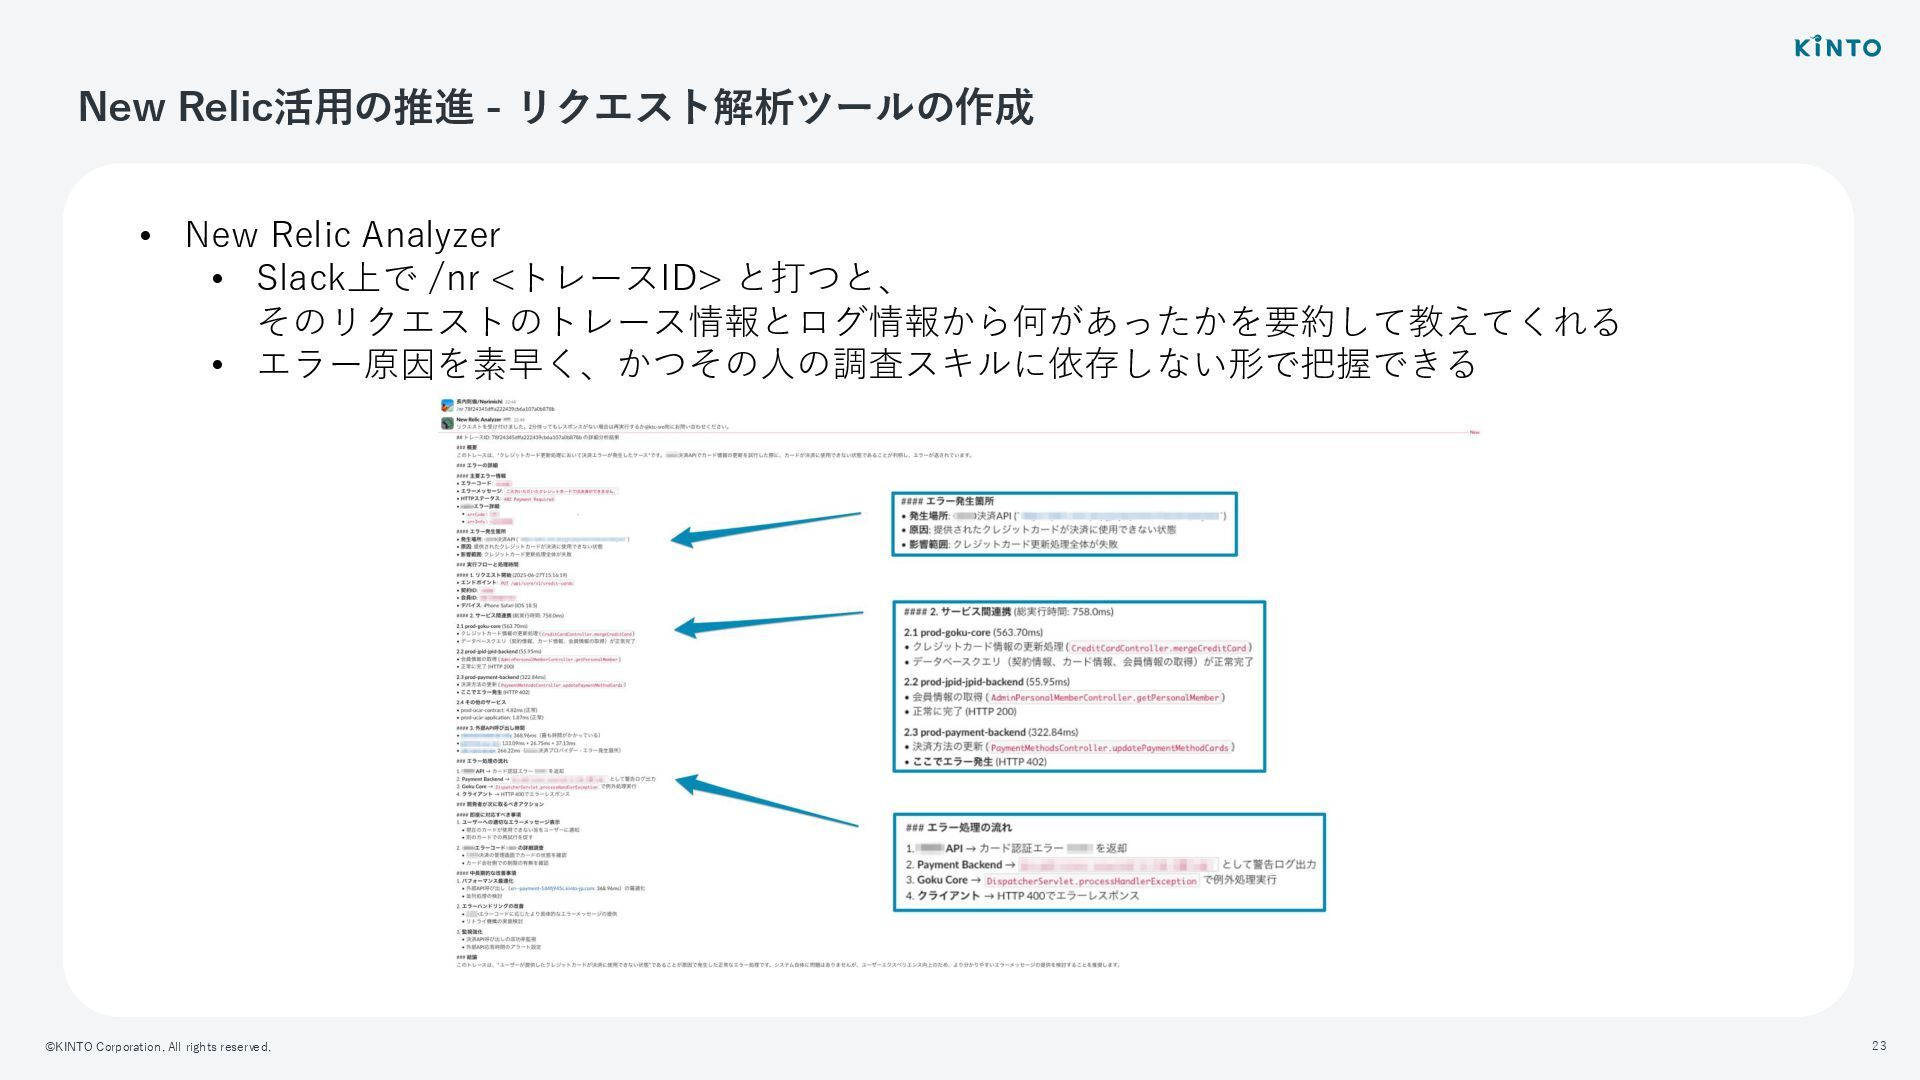This screenshot has height=1080, width=1920.
Task: Click the line starting 'そのリクエストのトレース情報'
Action: tap(938, 320)
